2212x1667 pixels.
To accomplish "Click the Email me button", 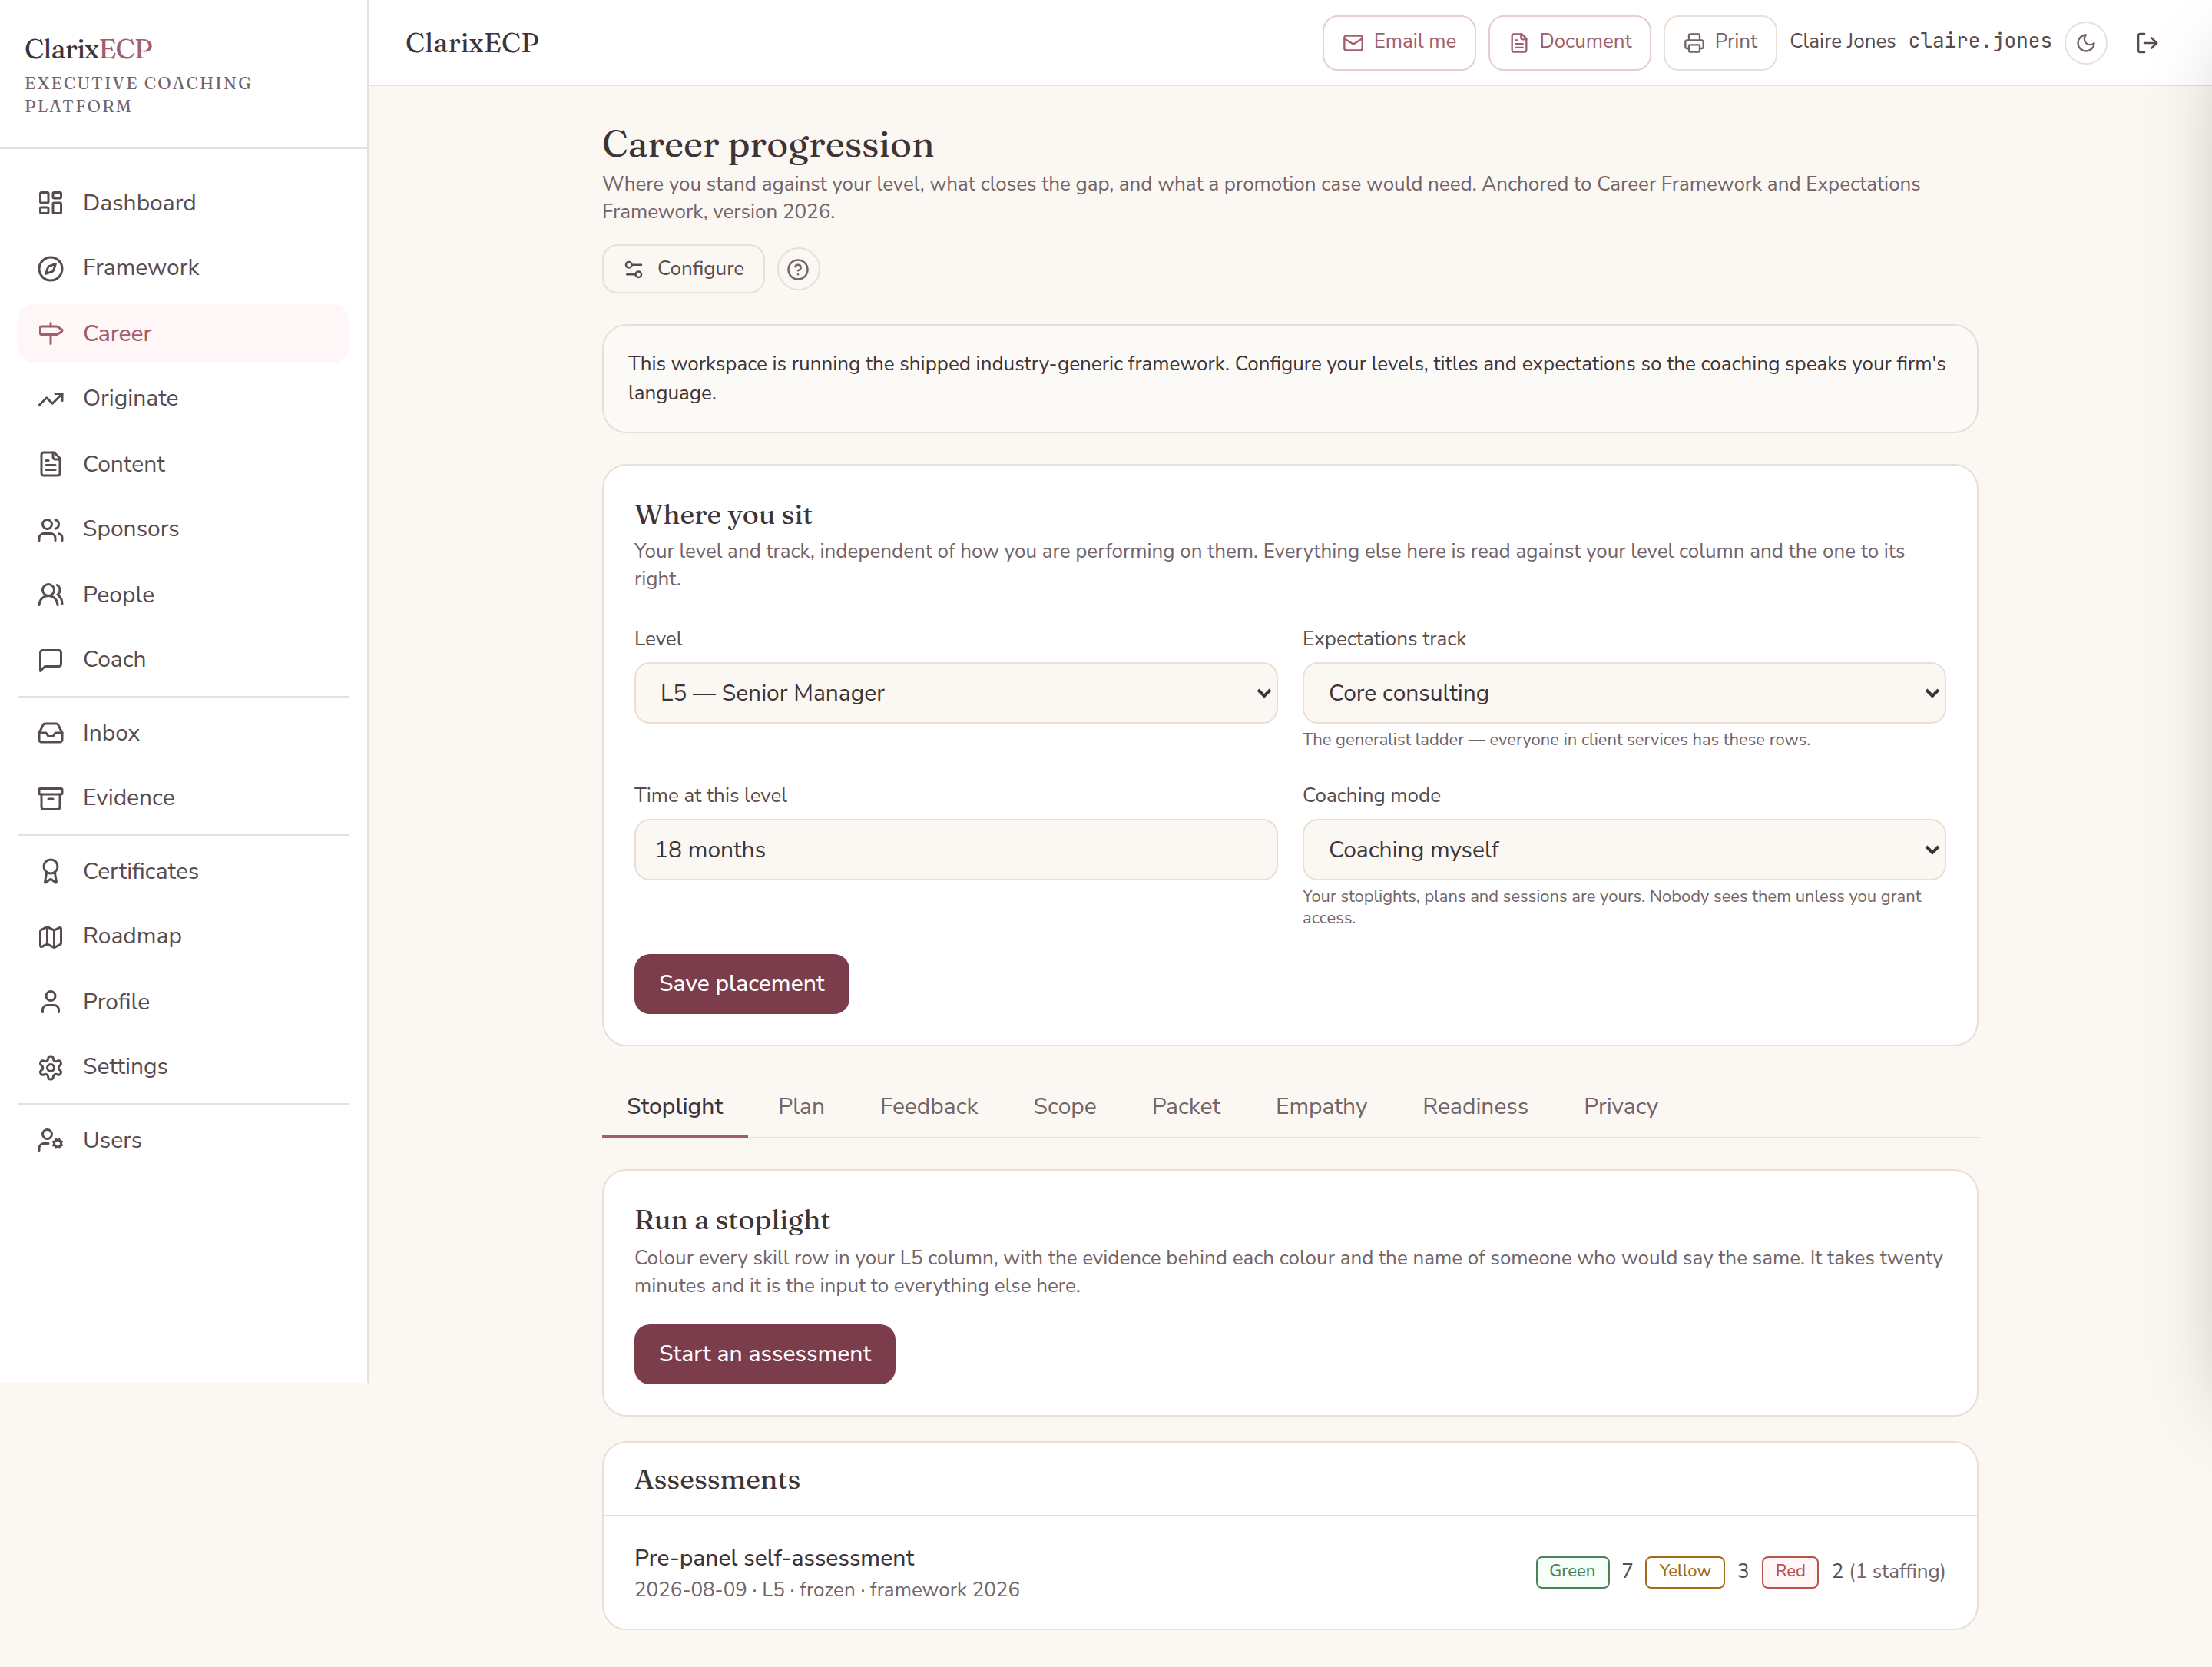I will [1398, 42].
